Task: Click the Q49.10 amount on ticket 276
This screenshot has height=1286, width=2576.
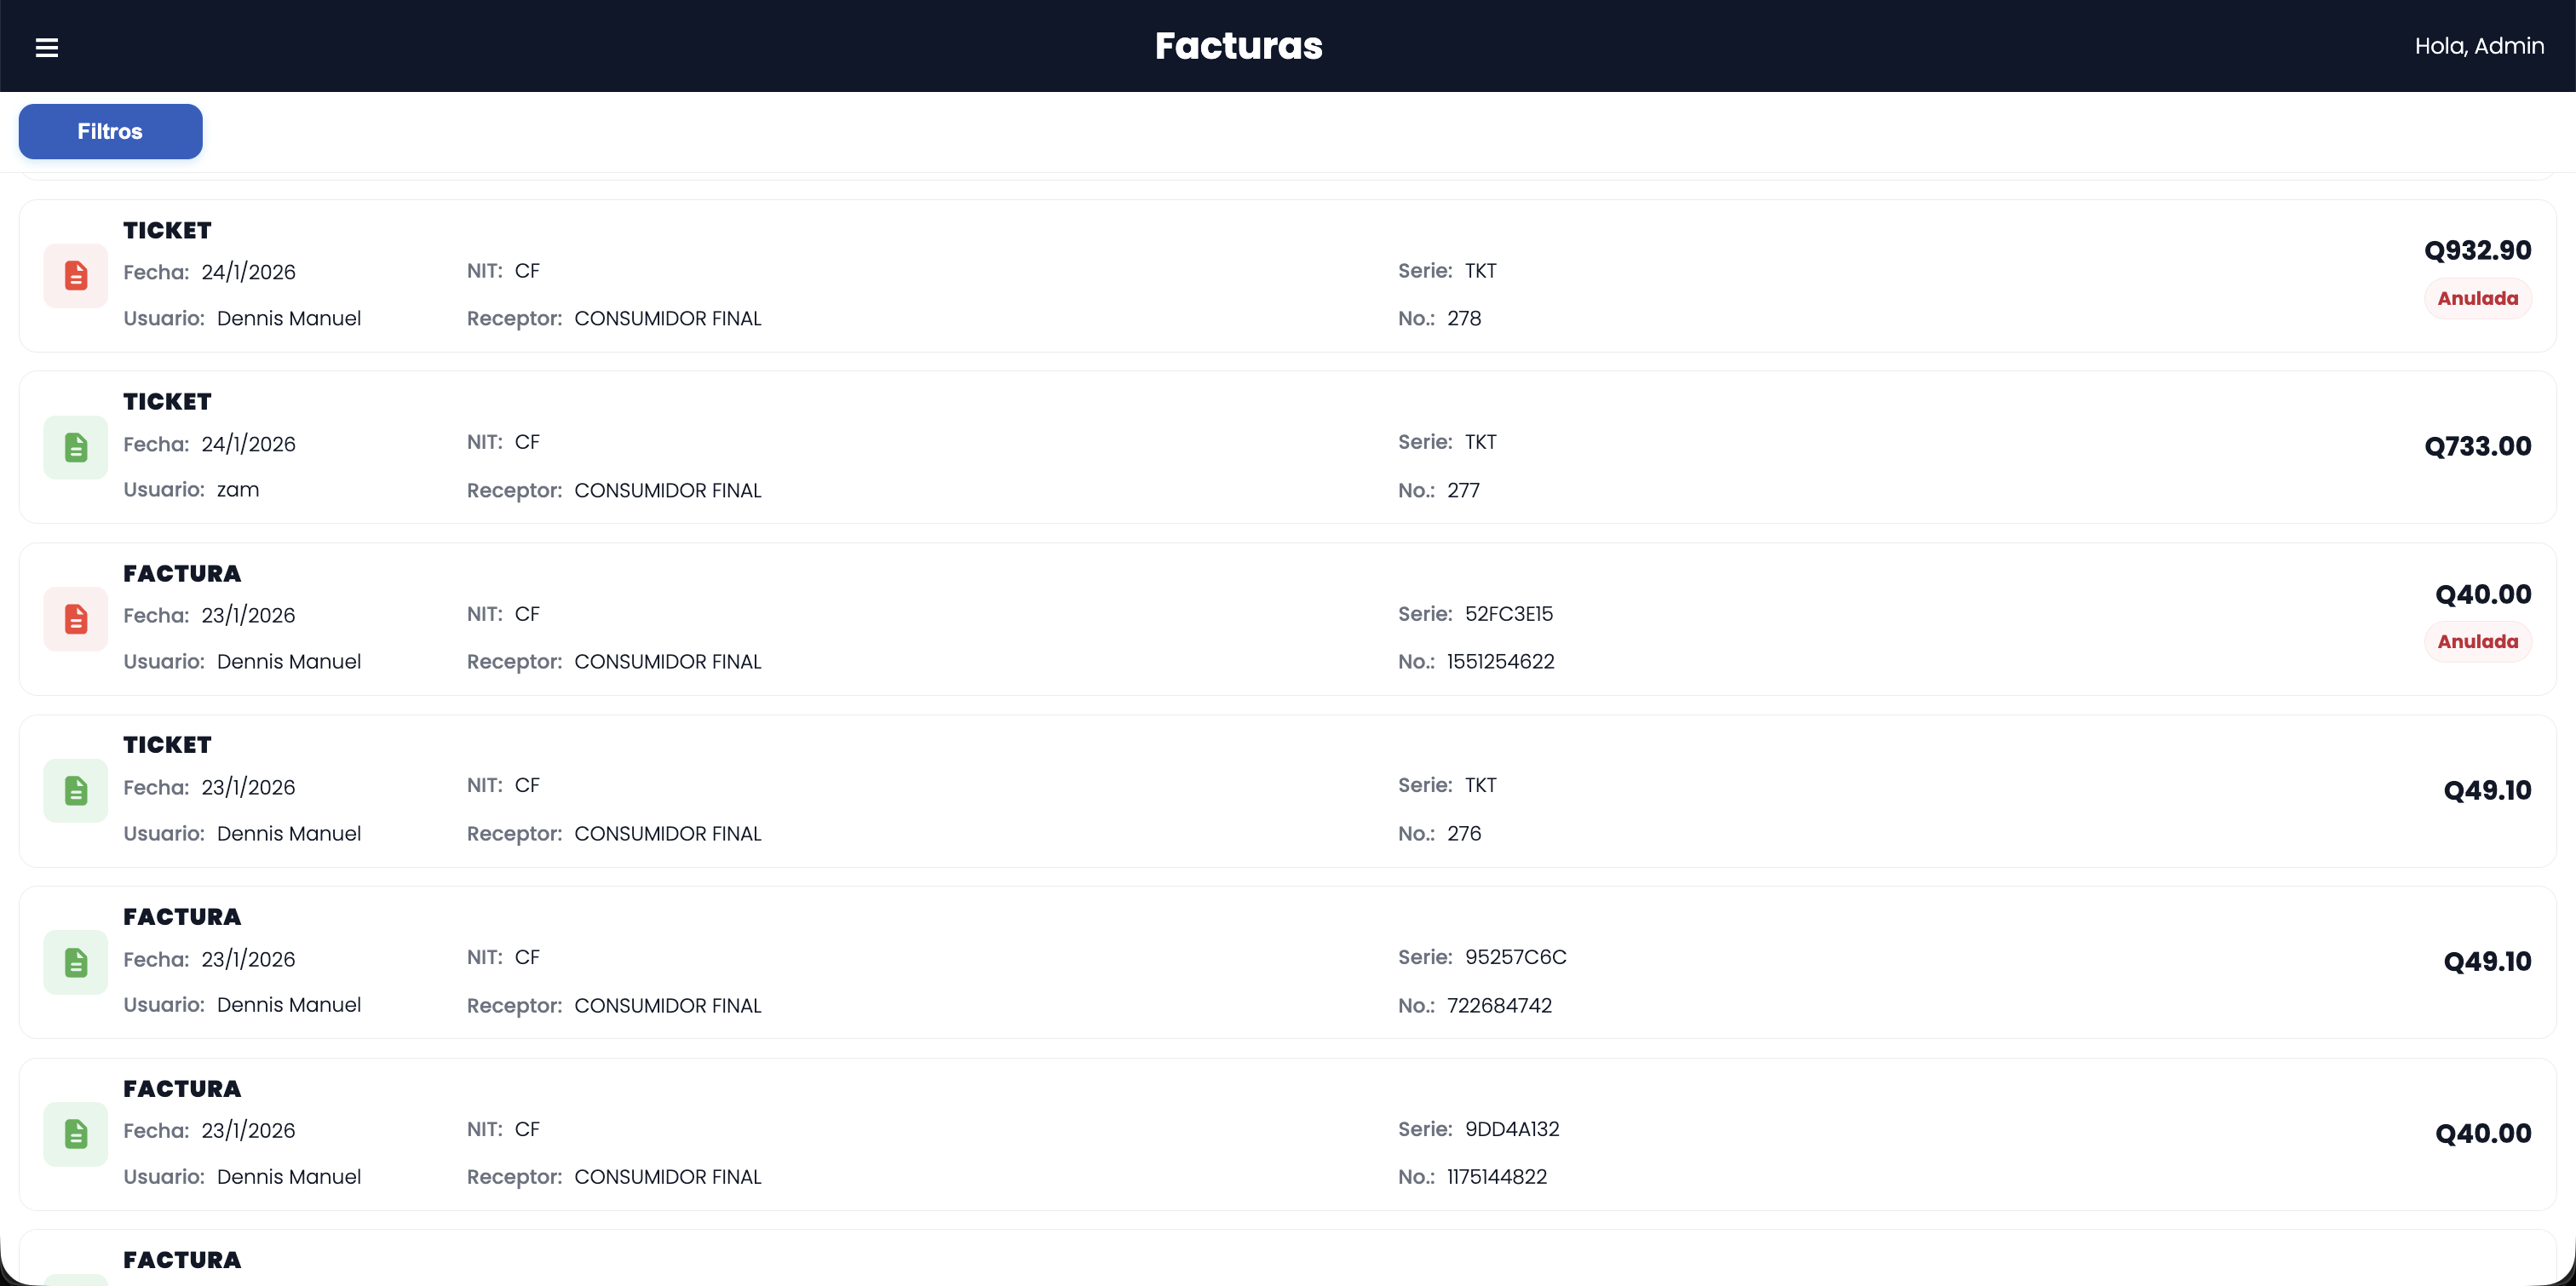Action: point(2486,790)
